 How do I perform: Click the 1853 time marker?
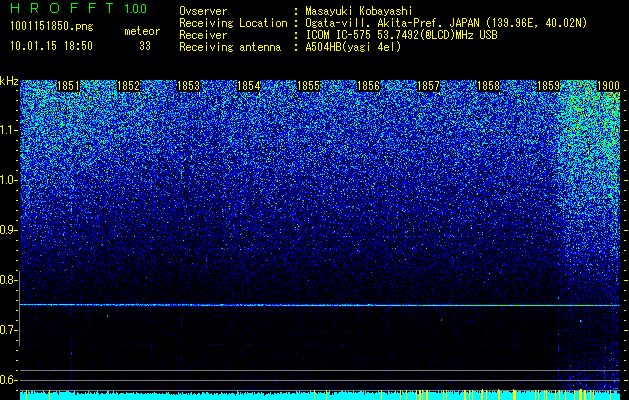189,86
